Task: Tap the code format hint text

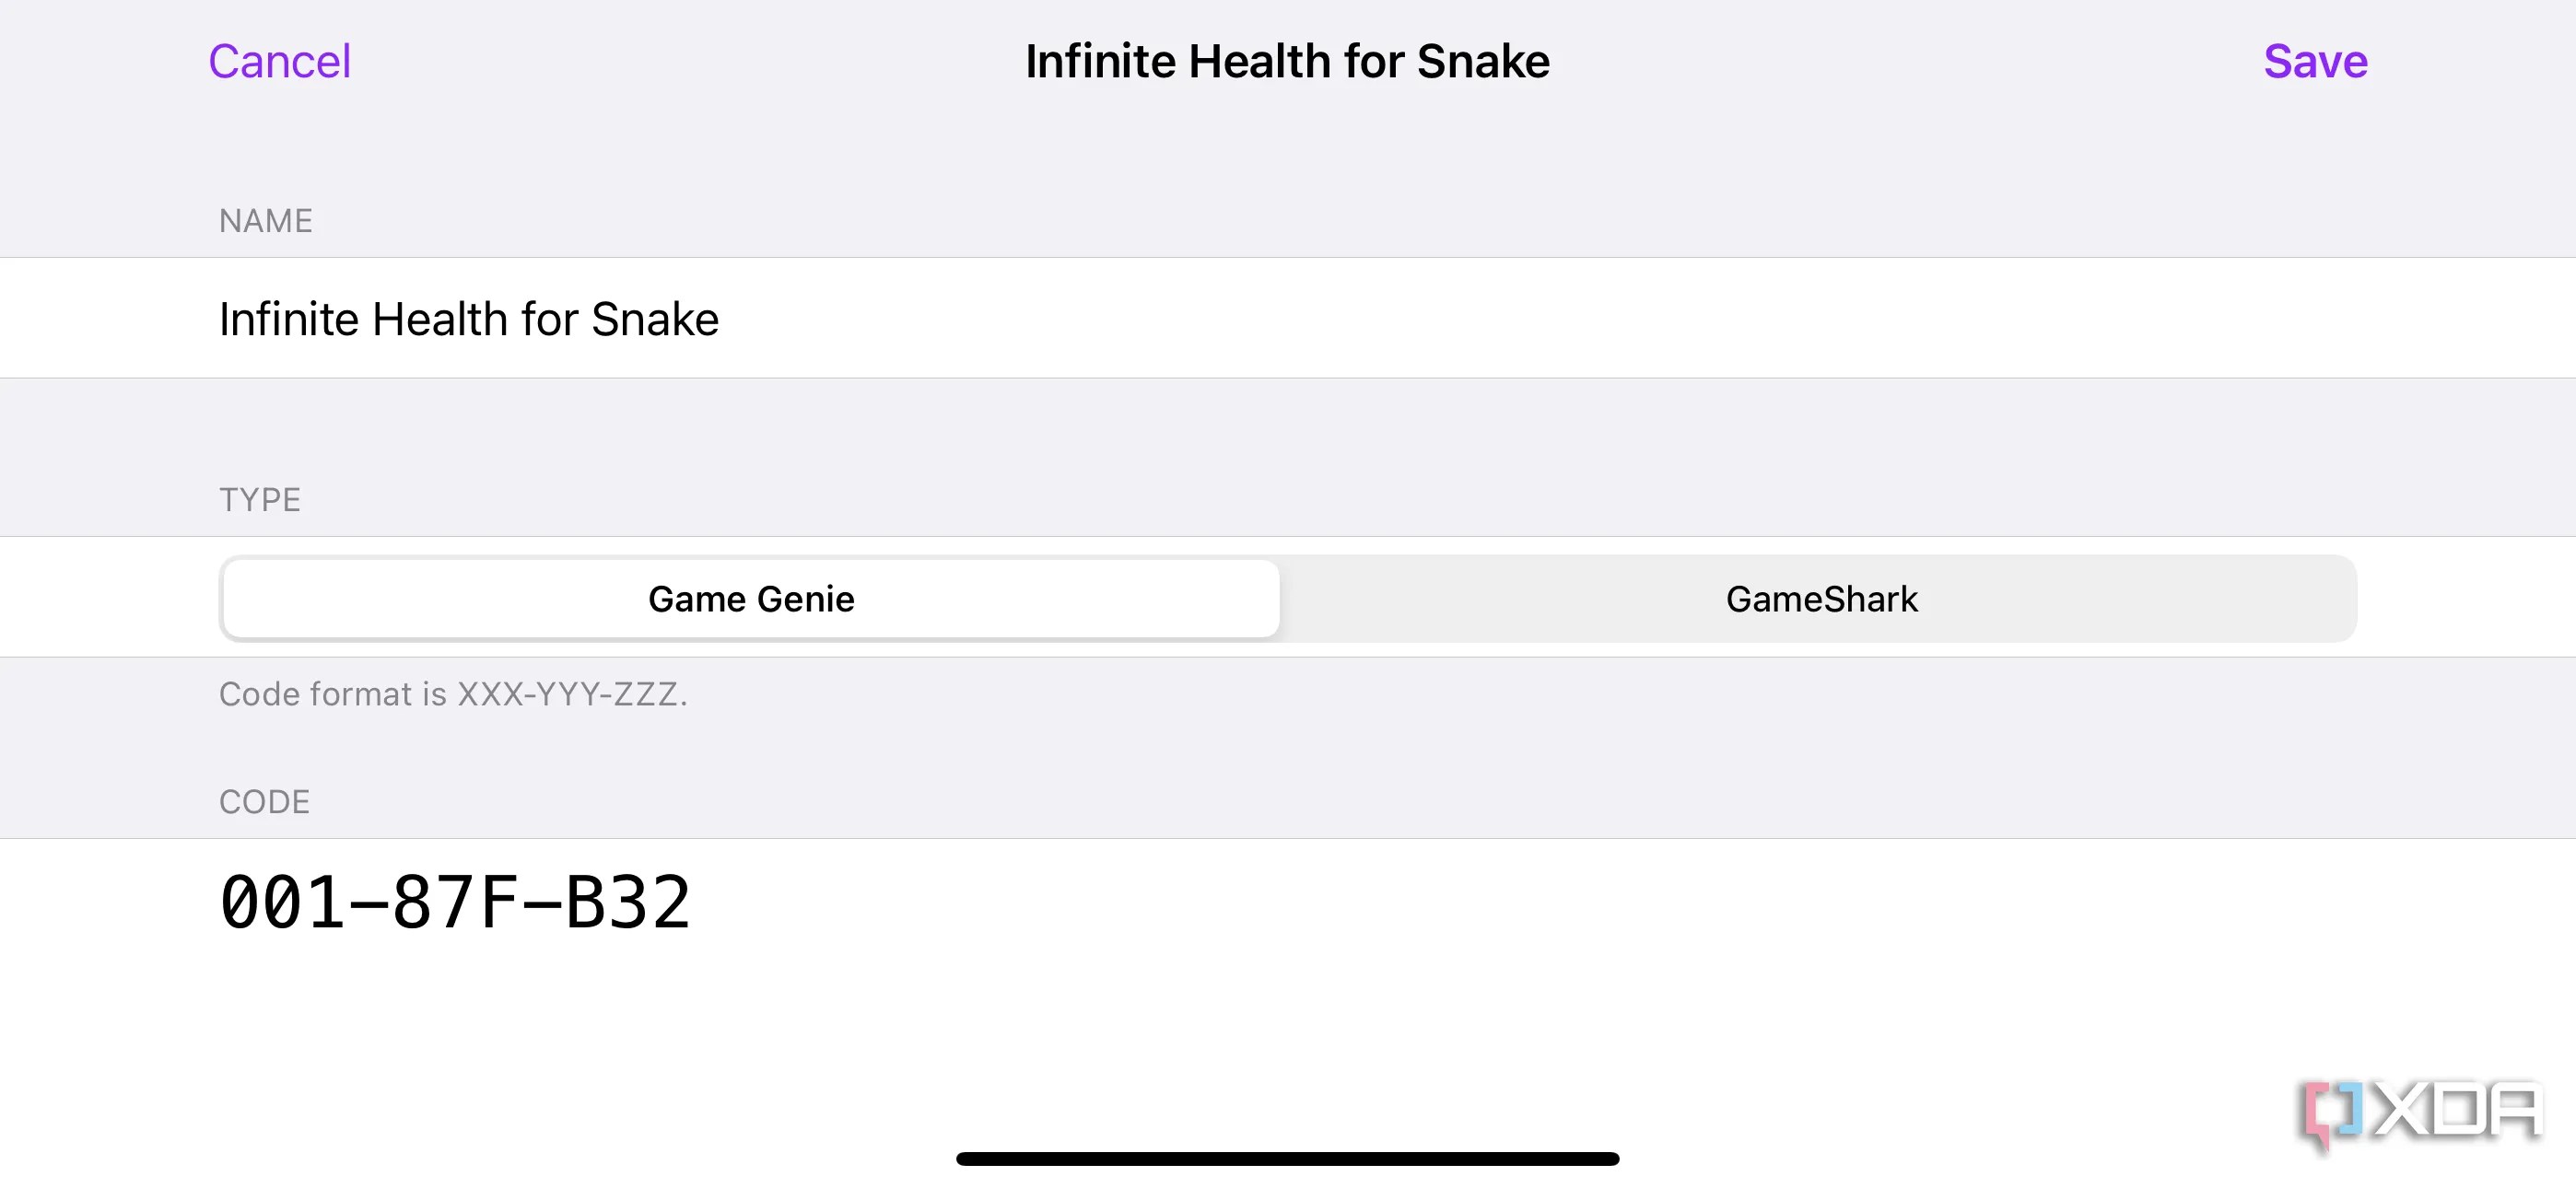Action: (x=453, y=693)
